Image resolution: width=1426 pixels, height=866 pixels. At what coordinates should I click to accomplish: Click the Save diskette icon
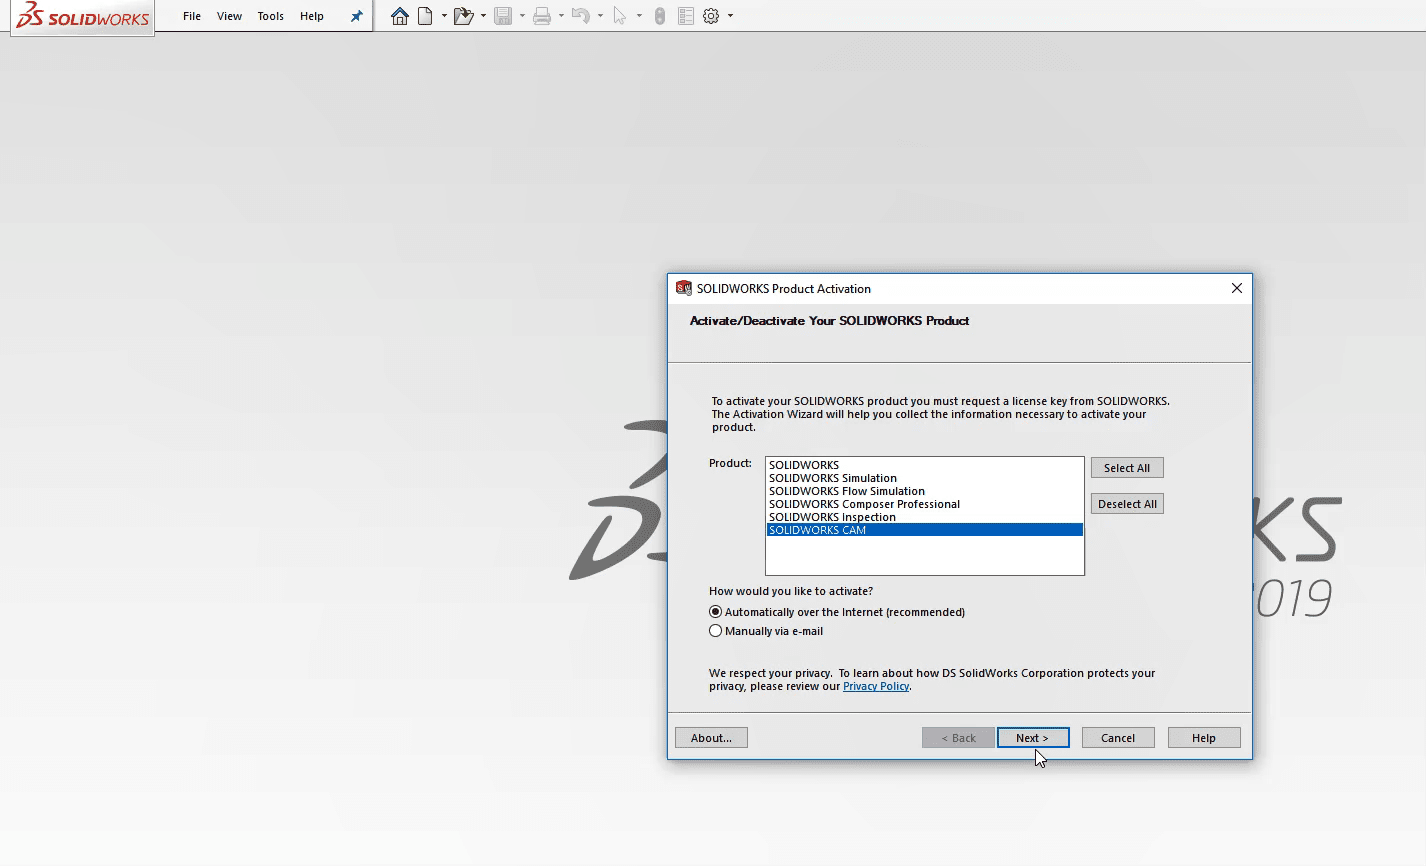coord(503,16)
